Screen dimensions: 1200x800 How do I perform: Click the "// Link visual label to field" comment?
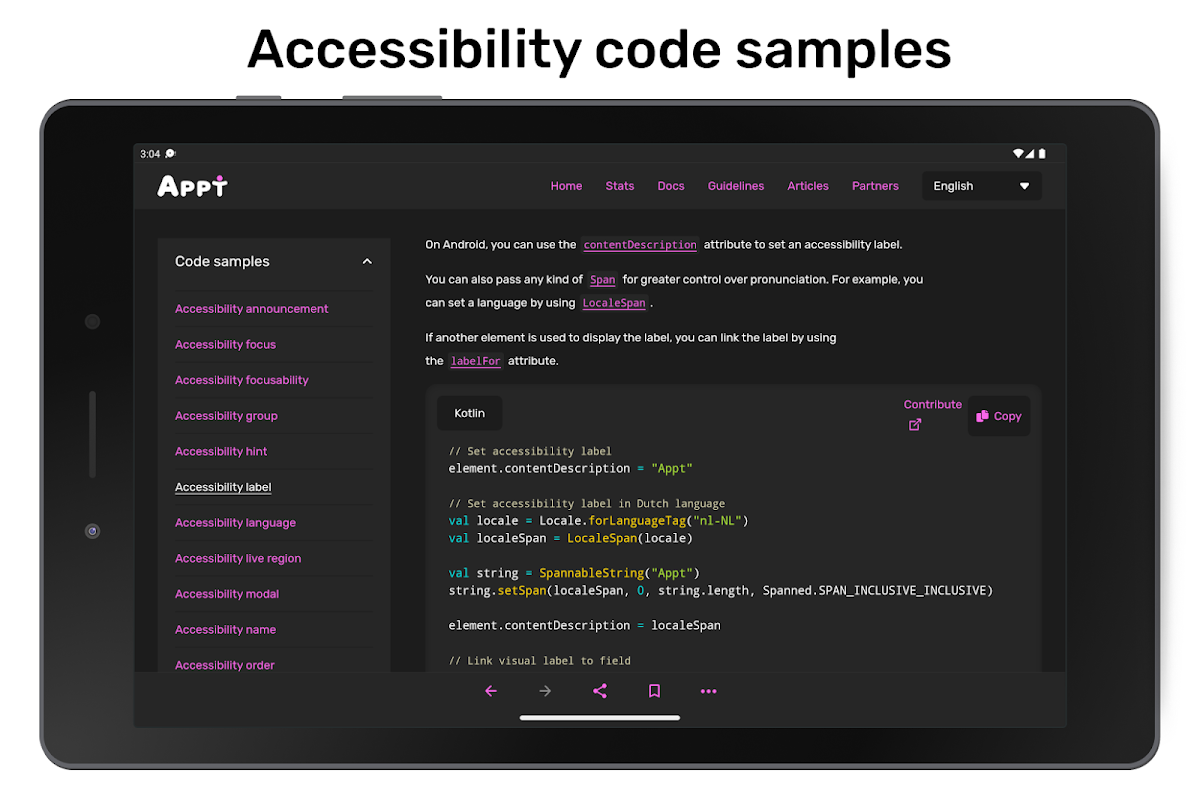(x=540, y=660)
